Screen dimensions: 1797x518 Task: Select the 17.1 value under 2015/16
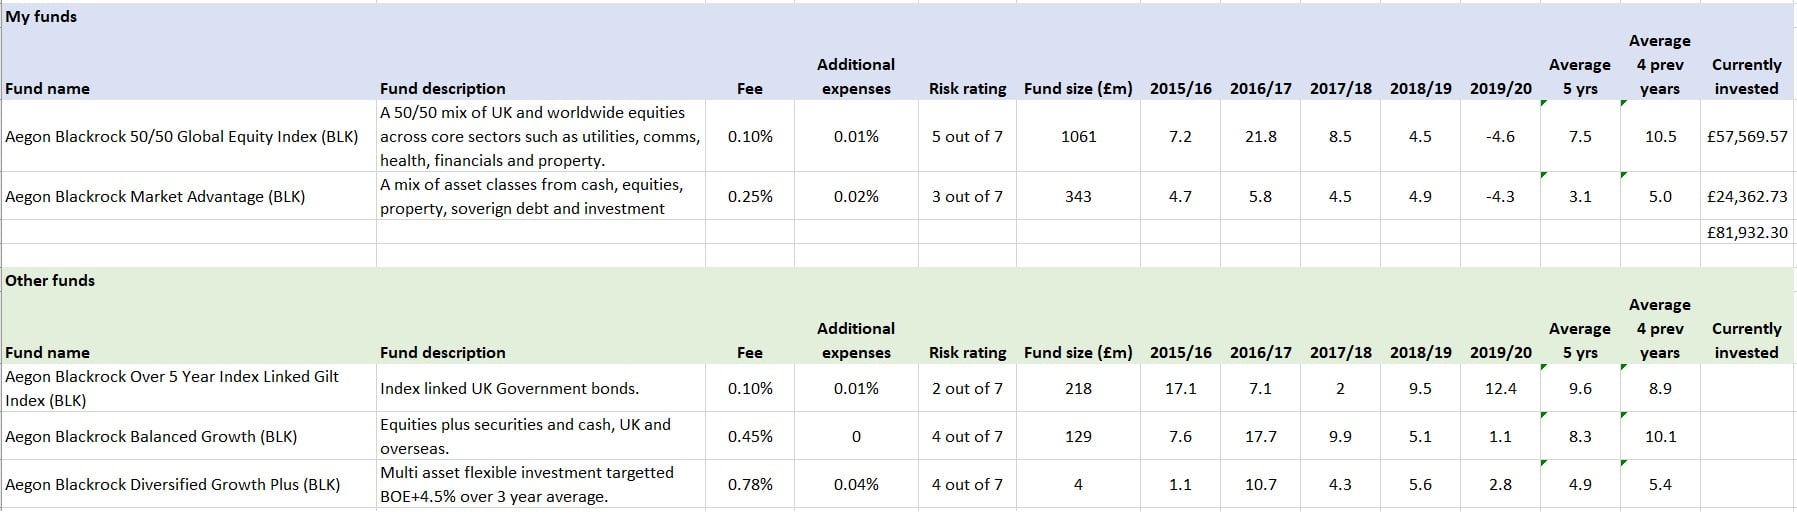pyautogui.click(x=1180, y=388)
